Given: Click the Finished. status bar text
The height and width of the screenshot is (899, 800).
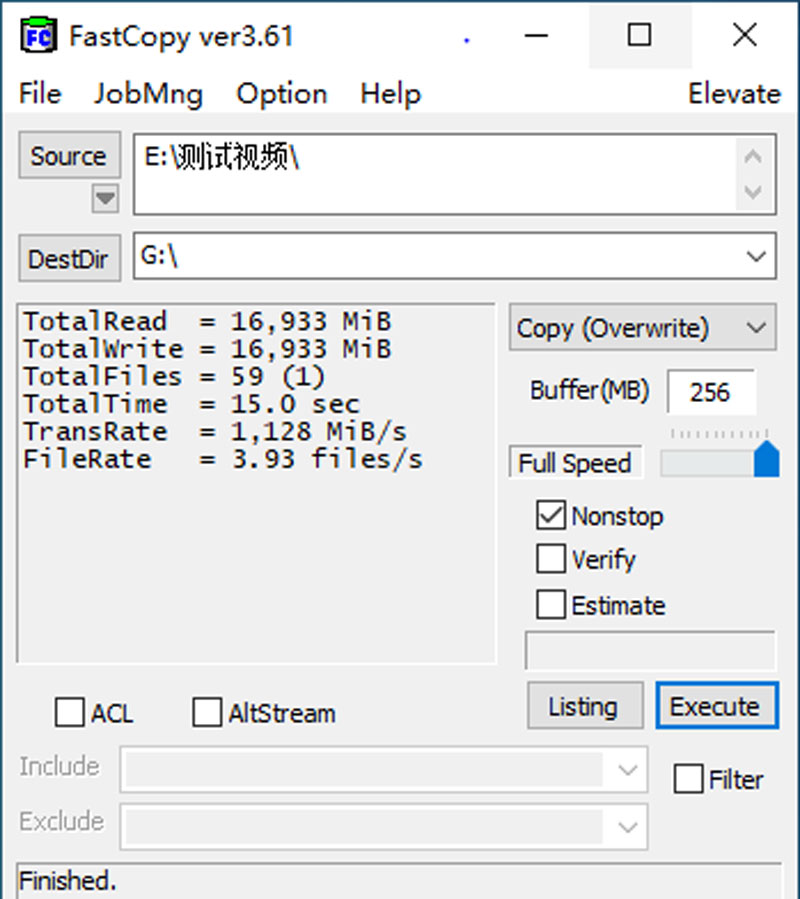Looking at the screenshot, I should pyautogui.click(x=68, y=881).
